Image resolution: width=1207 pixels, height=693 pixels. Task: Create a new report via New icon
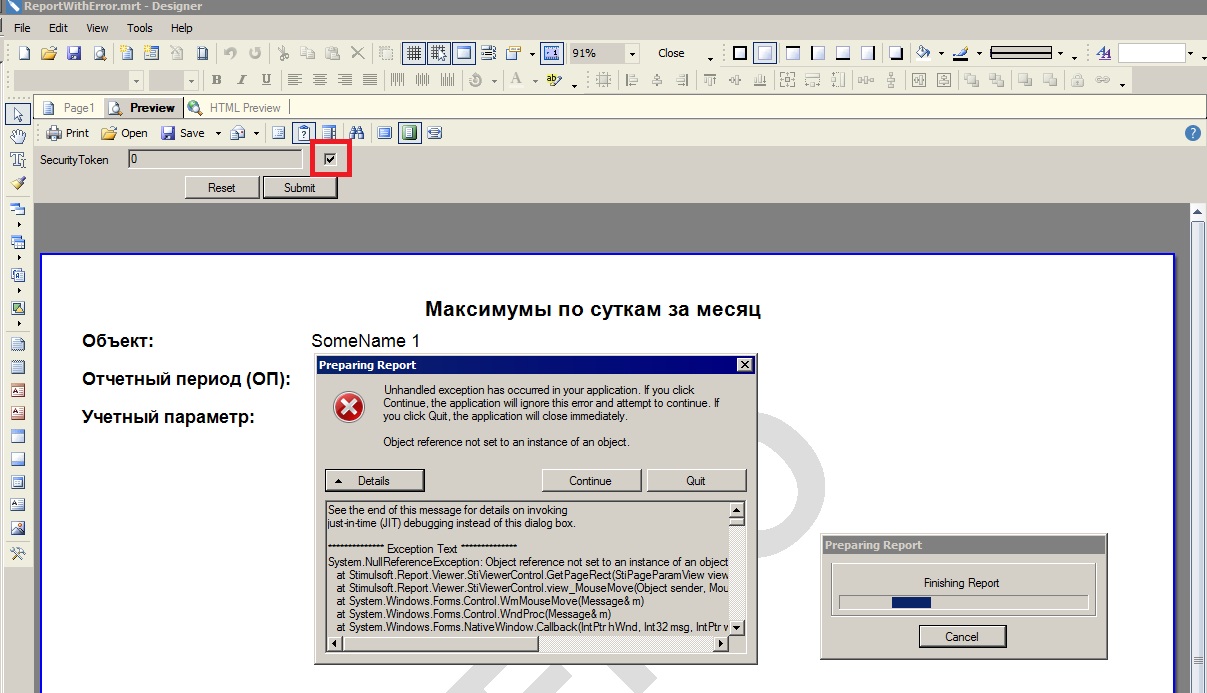click(24, 53)
